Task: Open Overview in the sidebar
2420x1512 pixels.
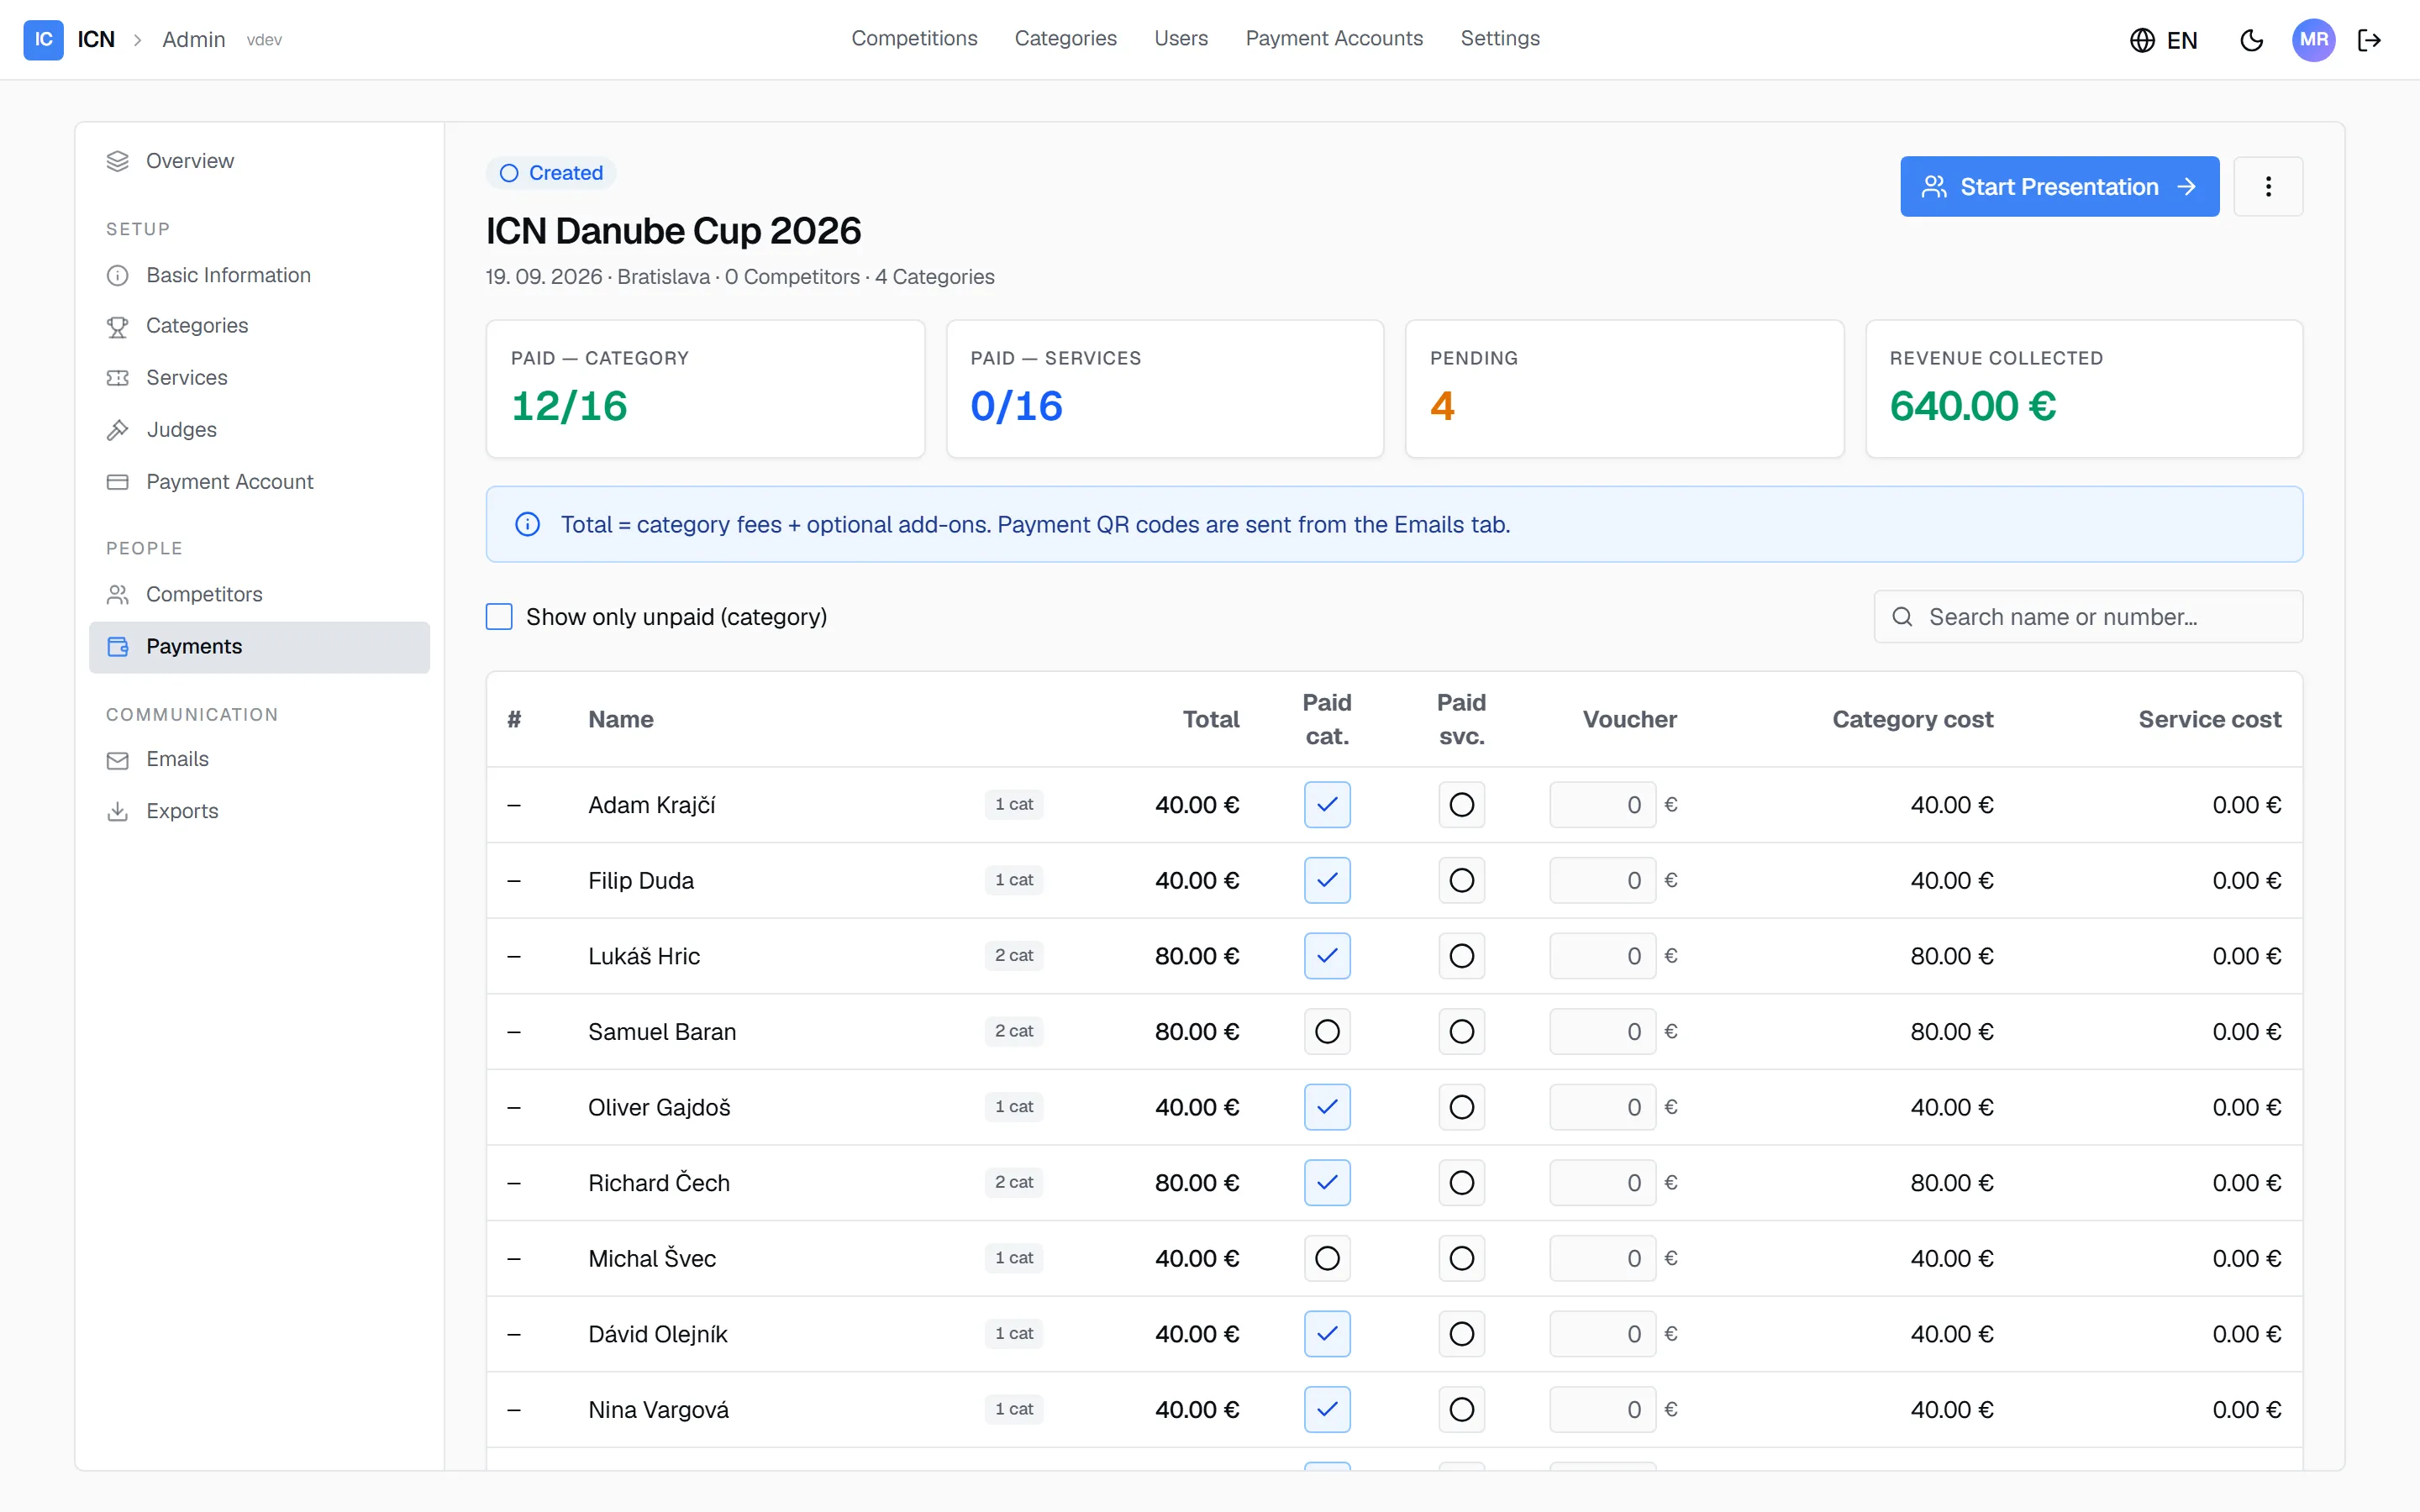Action: 259,161
